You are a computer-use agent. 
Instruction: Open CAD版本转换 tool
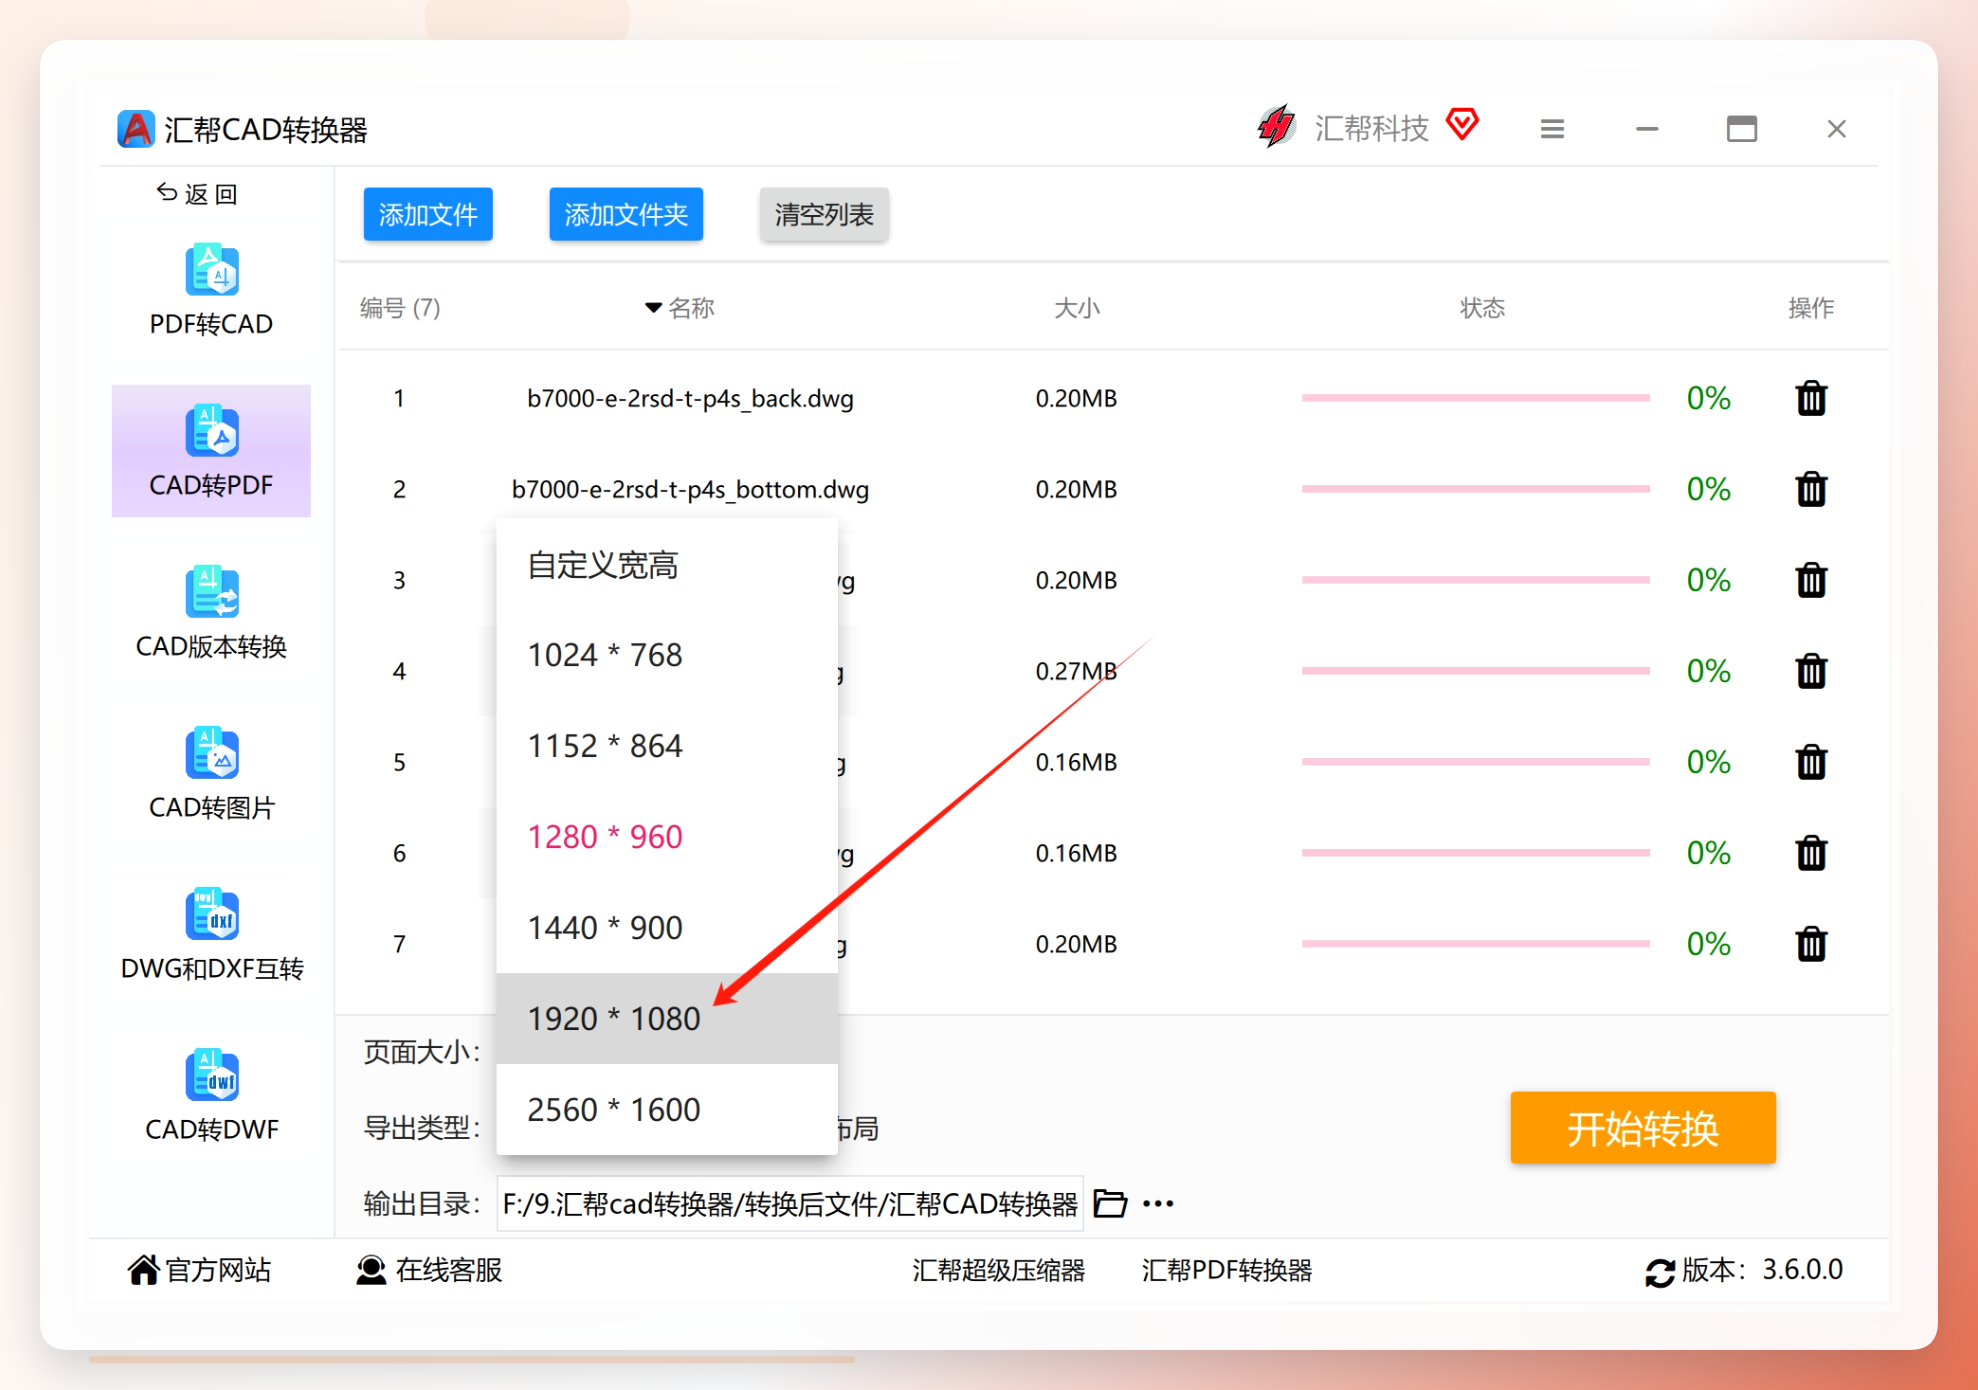(211, 613)
